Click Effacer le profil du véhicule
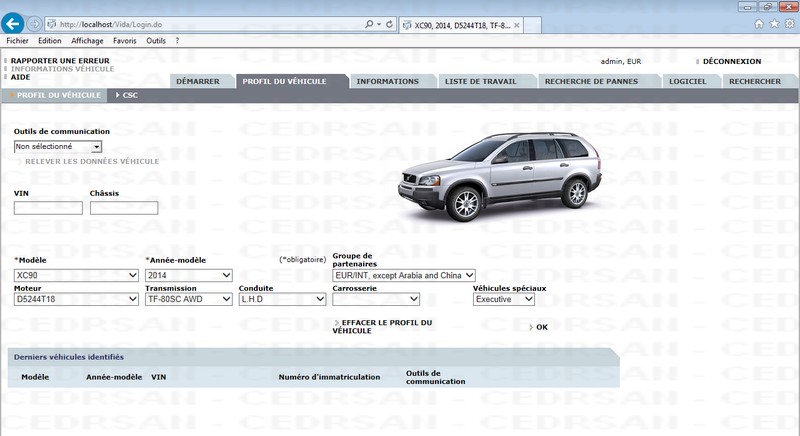This screenshot has height=436, width=800. tap(386, 327)
